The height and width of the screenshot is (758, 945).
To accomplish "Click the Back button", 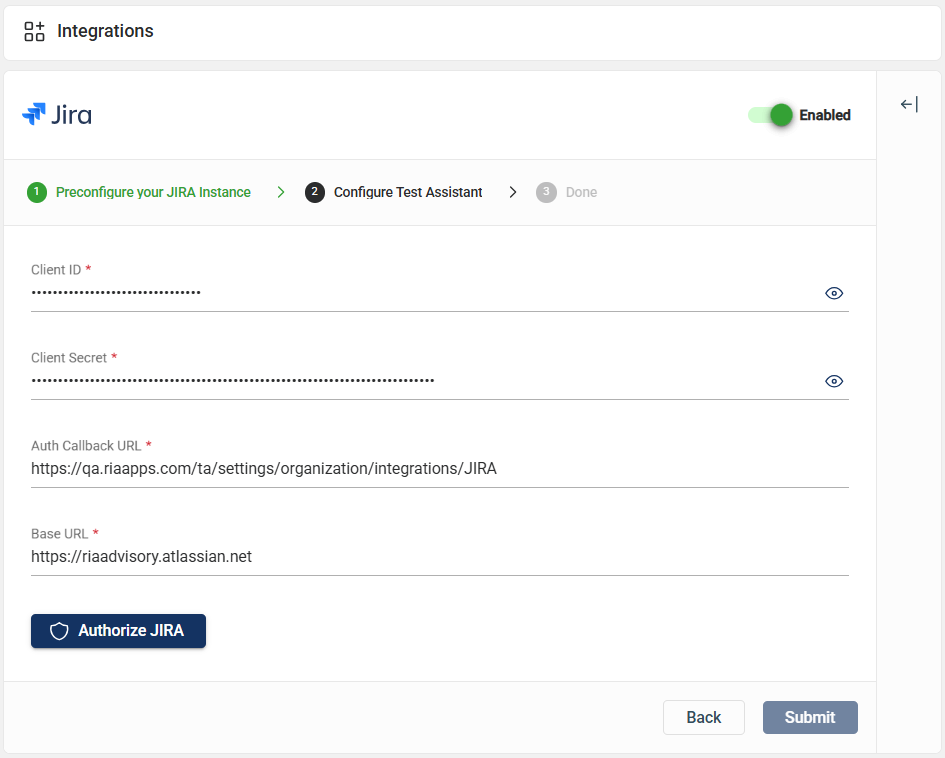I will 704,717.
